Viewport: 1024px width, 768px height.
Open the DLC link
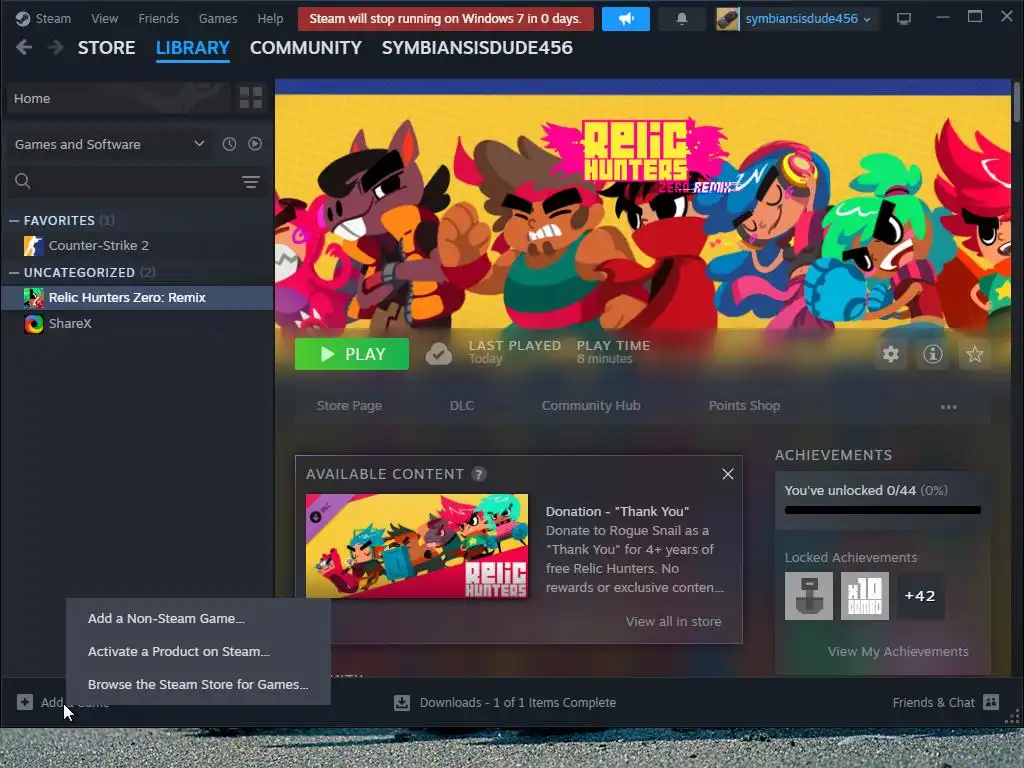click(462, 406)
